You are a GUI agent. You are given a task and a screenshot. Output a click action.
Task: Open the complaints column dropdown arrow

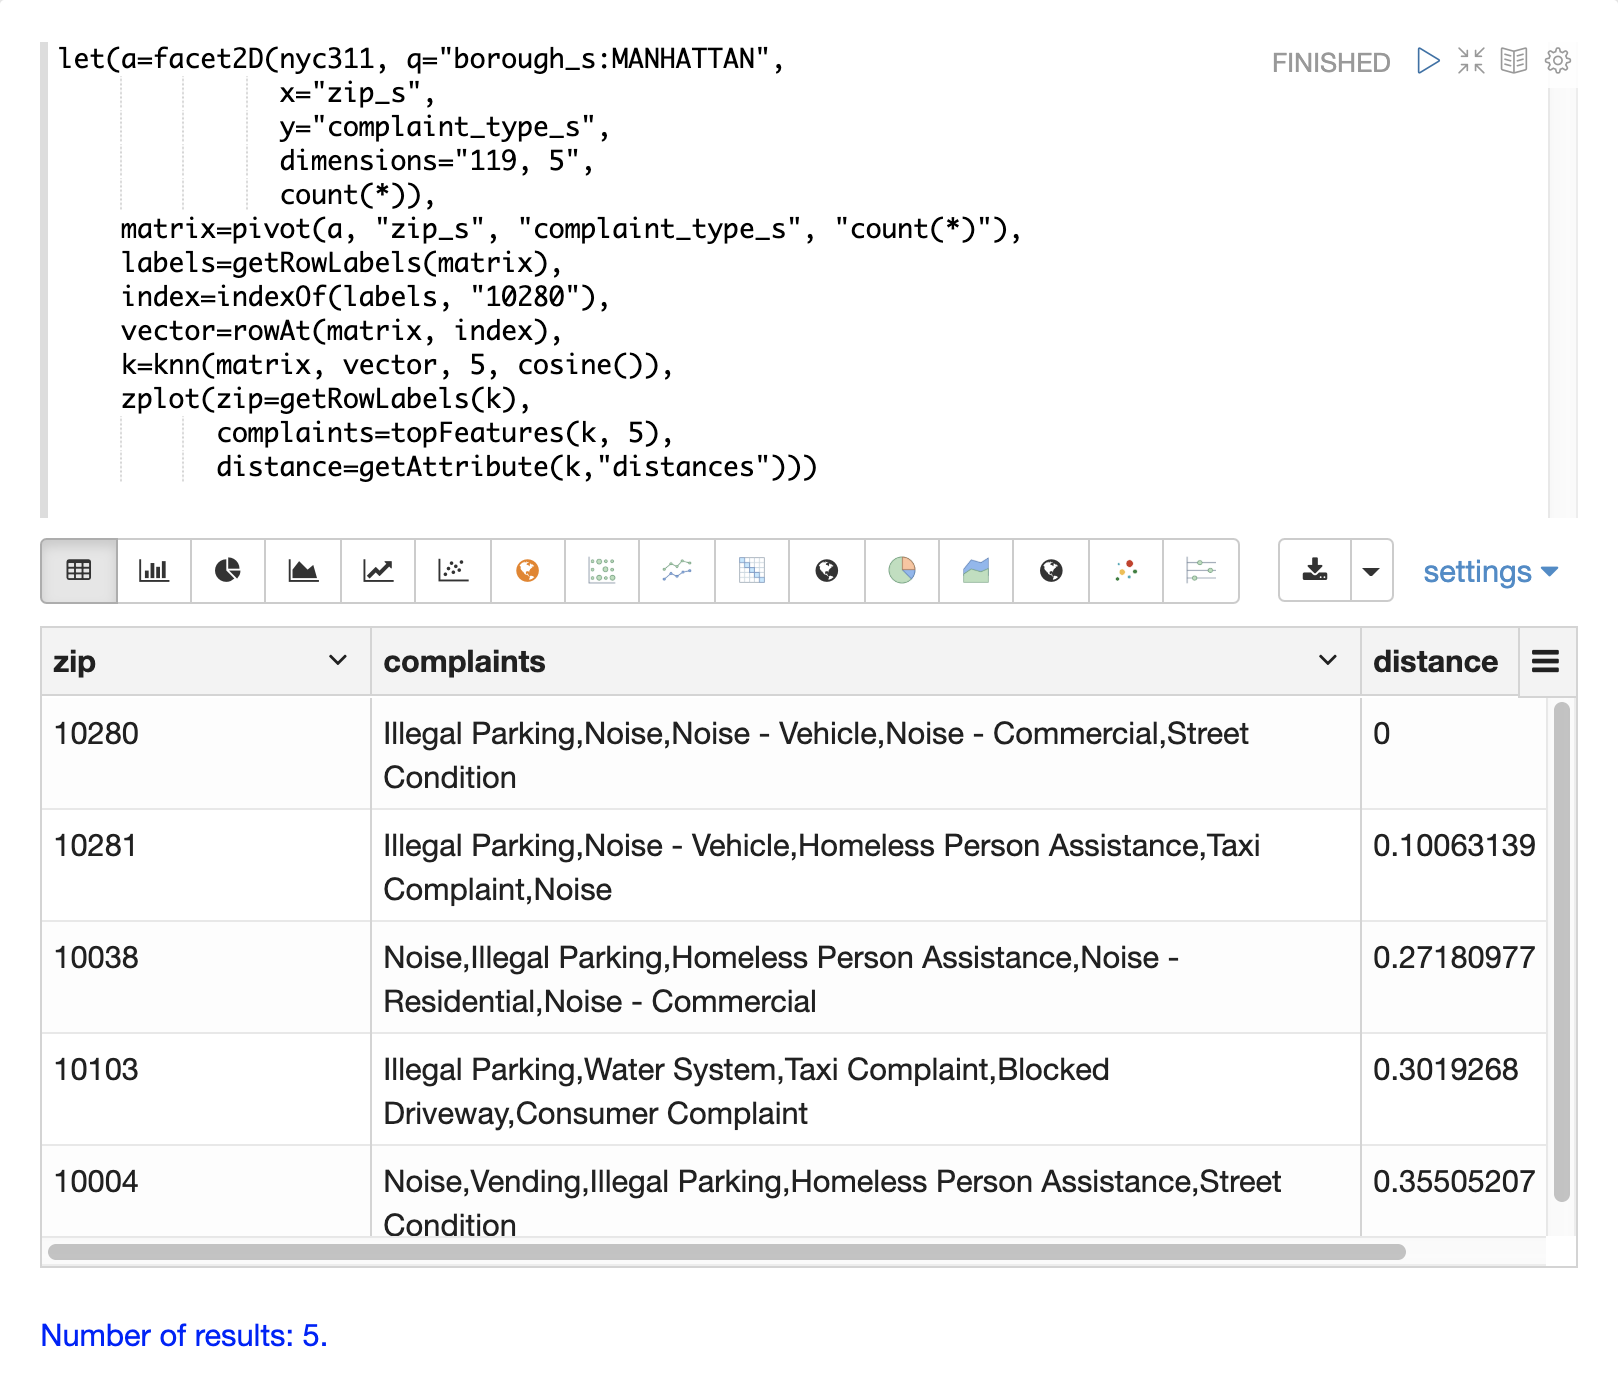point(1327,661)
